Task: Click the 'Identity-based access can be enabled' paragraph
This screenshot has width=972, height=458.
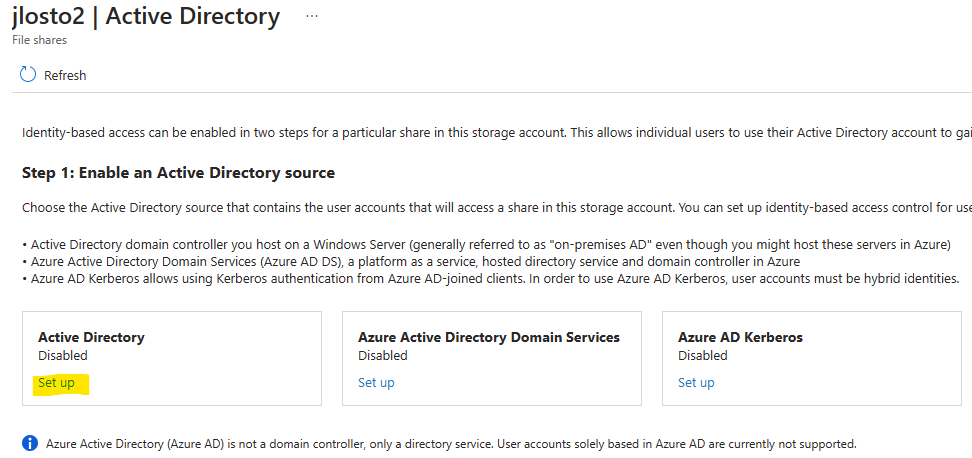Action: tap(497, 133)
